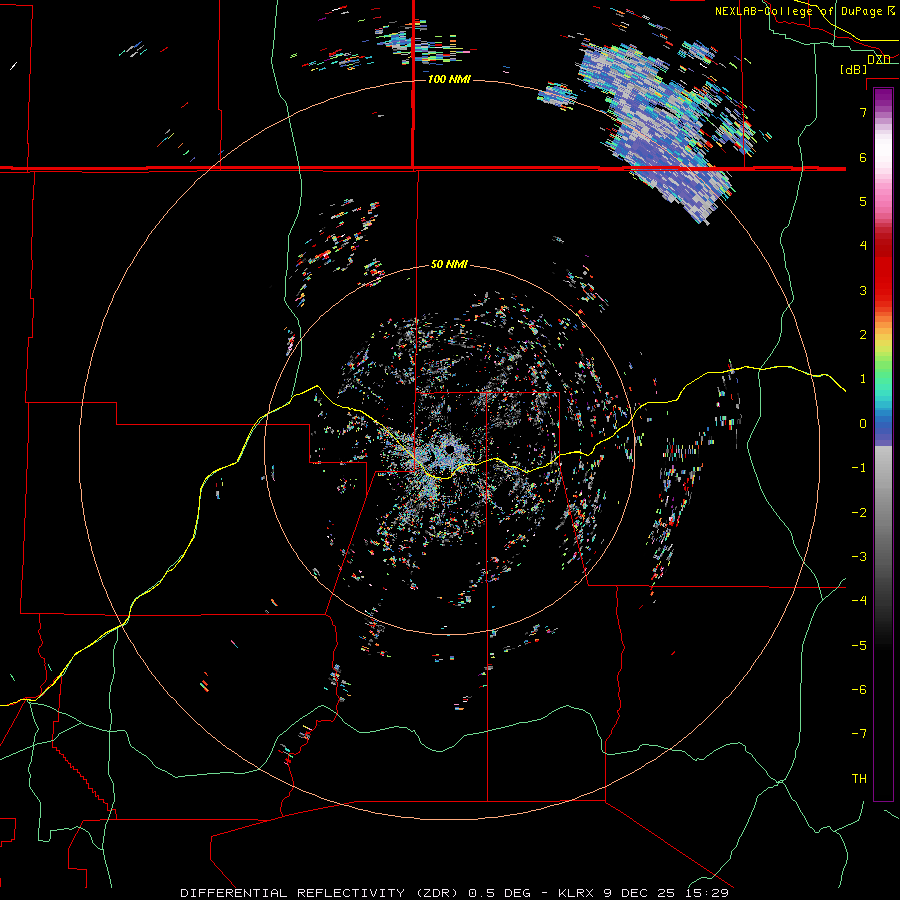900x900 pixels.
Task: Click the purple top of the color bar
Action: click(883, 98)
